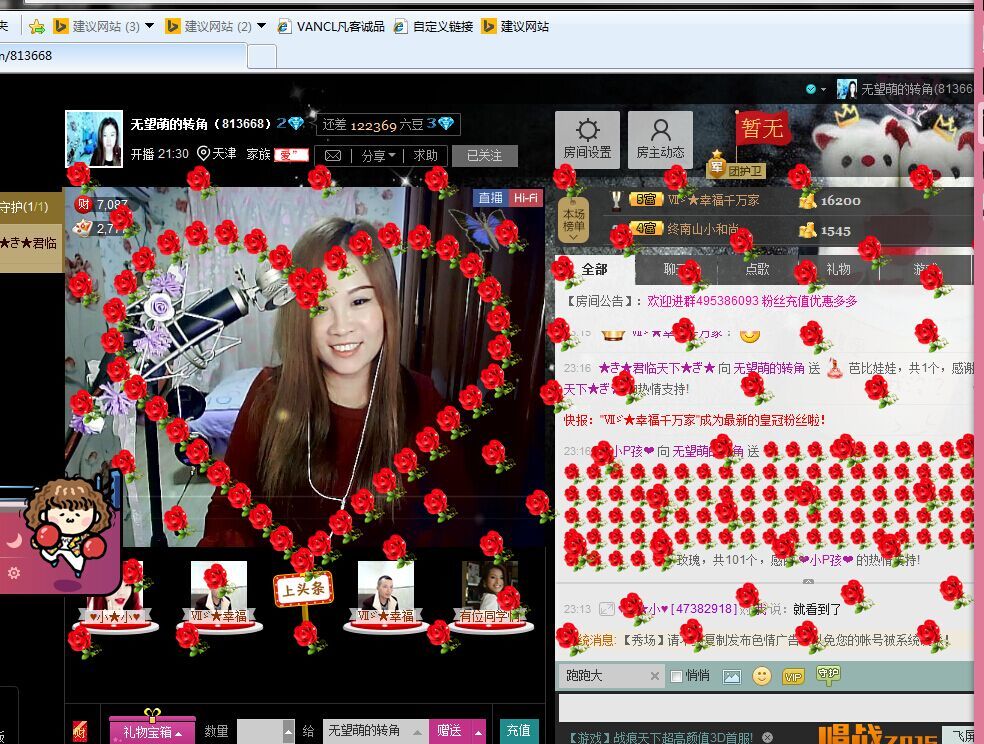The width and height of the screenshot is (984, 744).
Task: Expand the 分享 share dropdown
Action: 378,156
